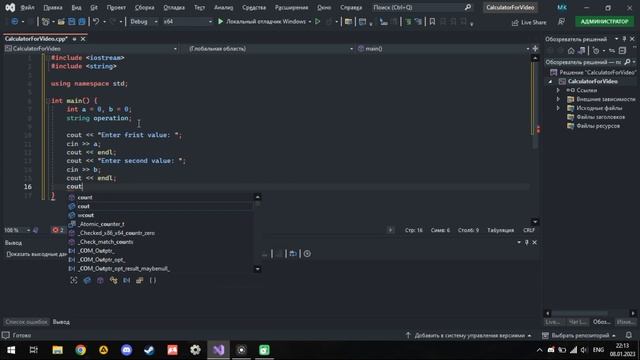640x360 pixels.
Task: Toggle word wrap icon in Output panel
Action: coord(293,254)
